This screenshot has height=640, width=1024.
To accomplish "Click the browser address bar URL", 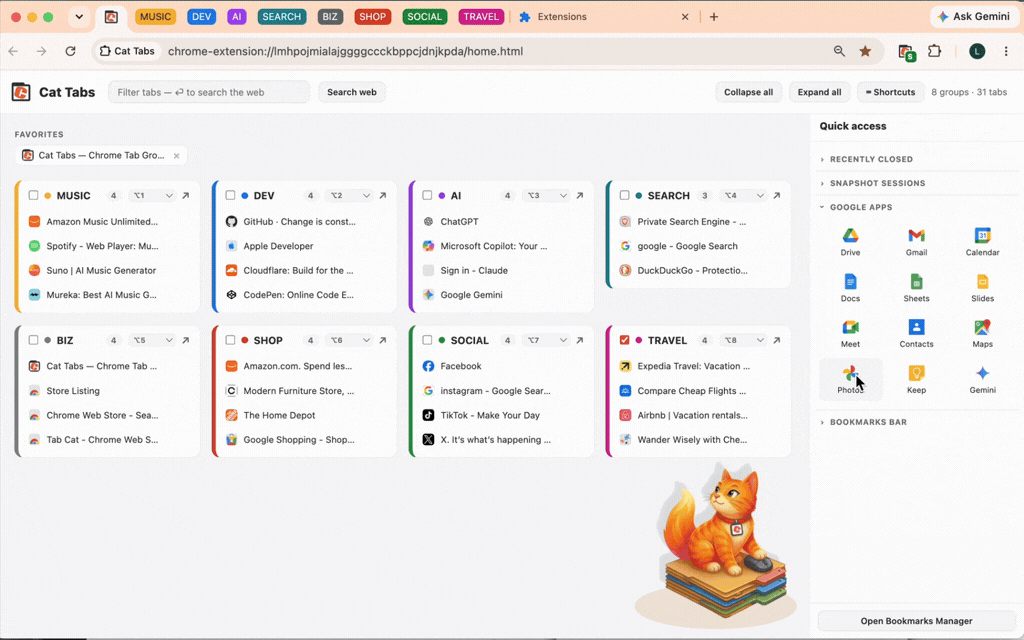I will (x=345, y=51).
